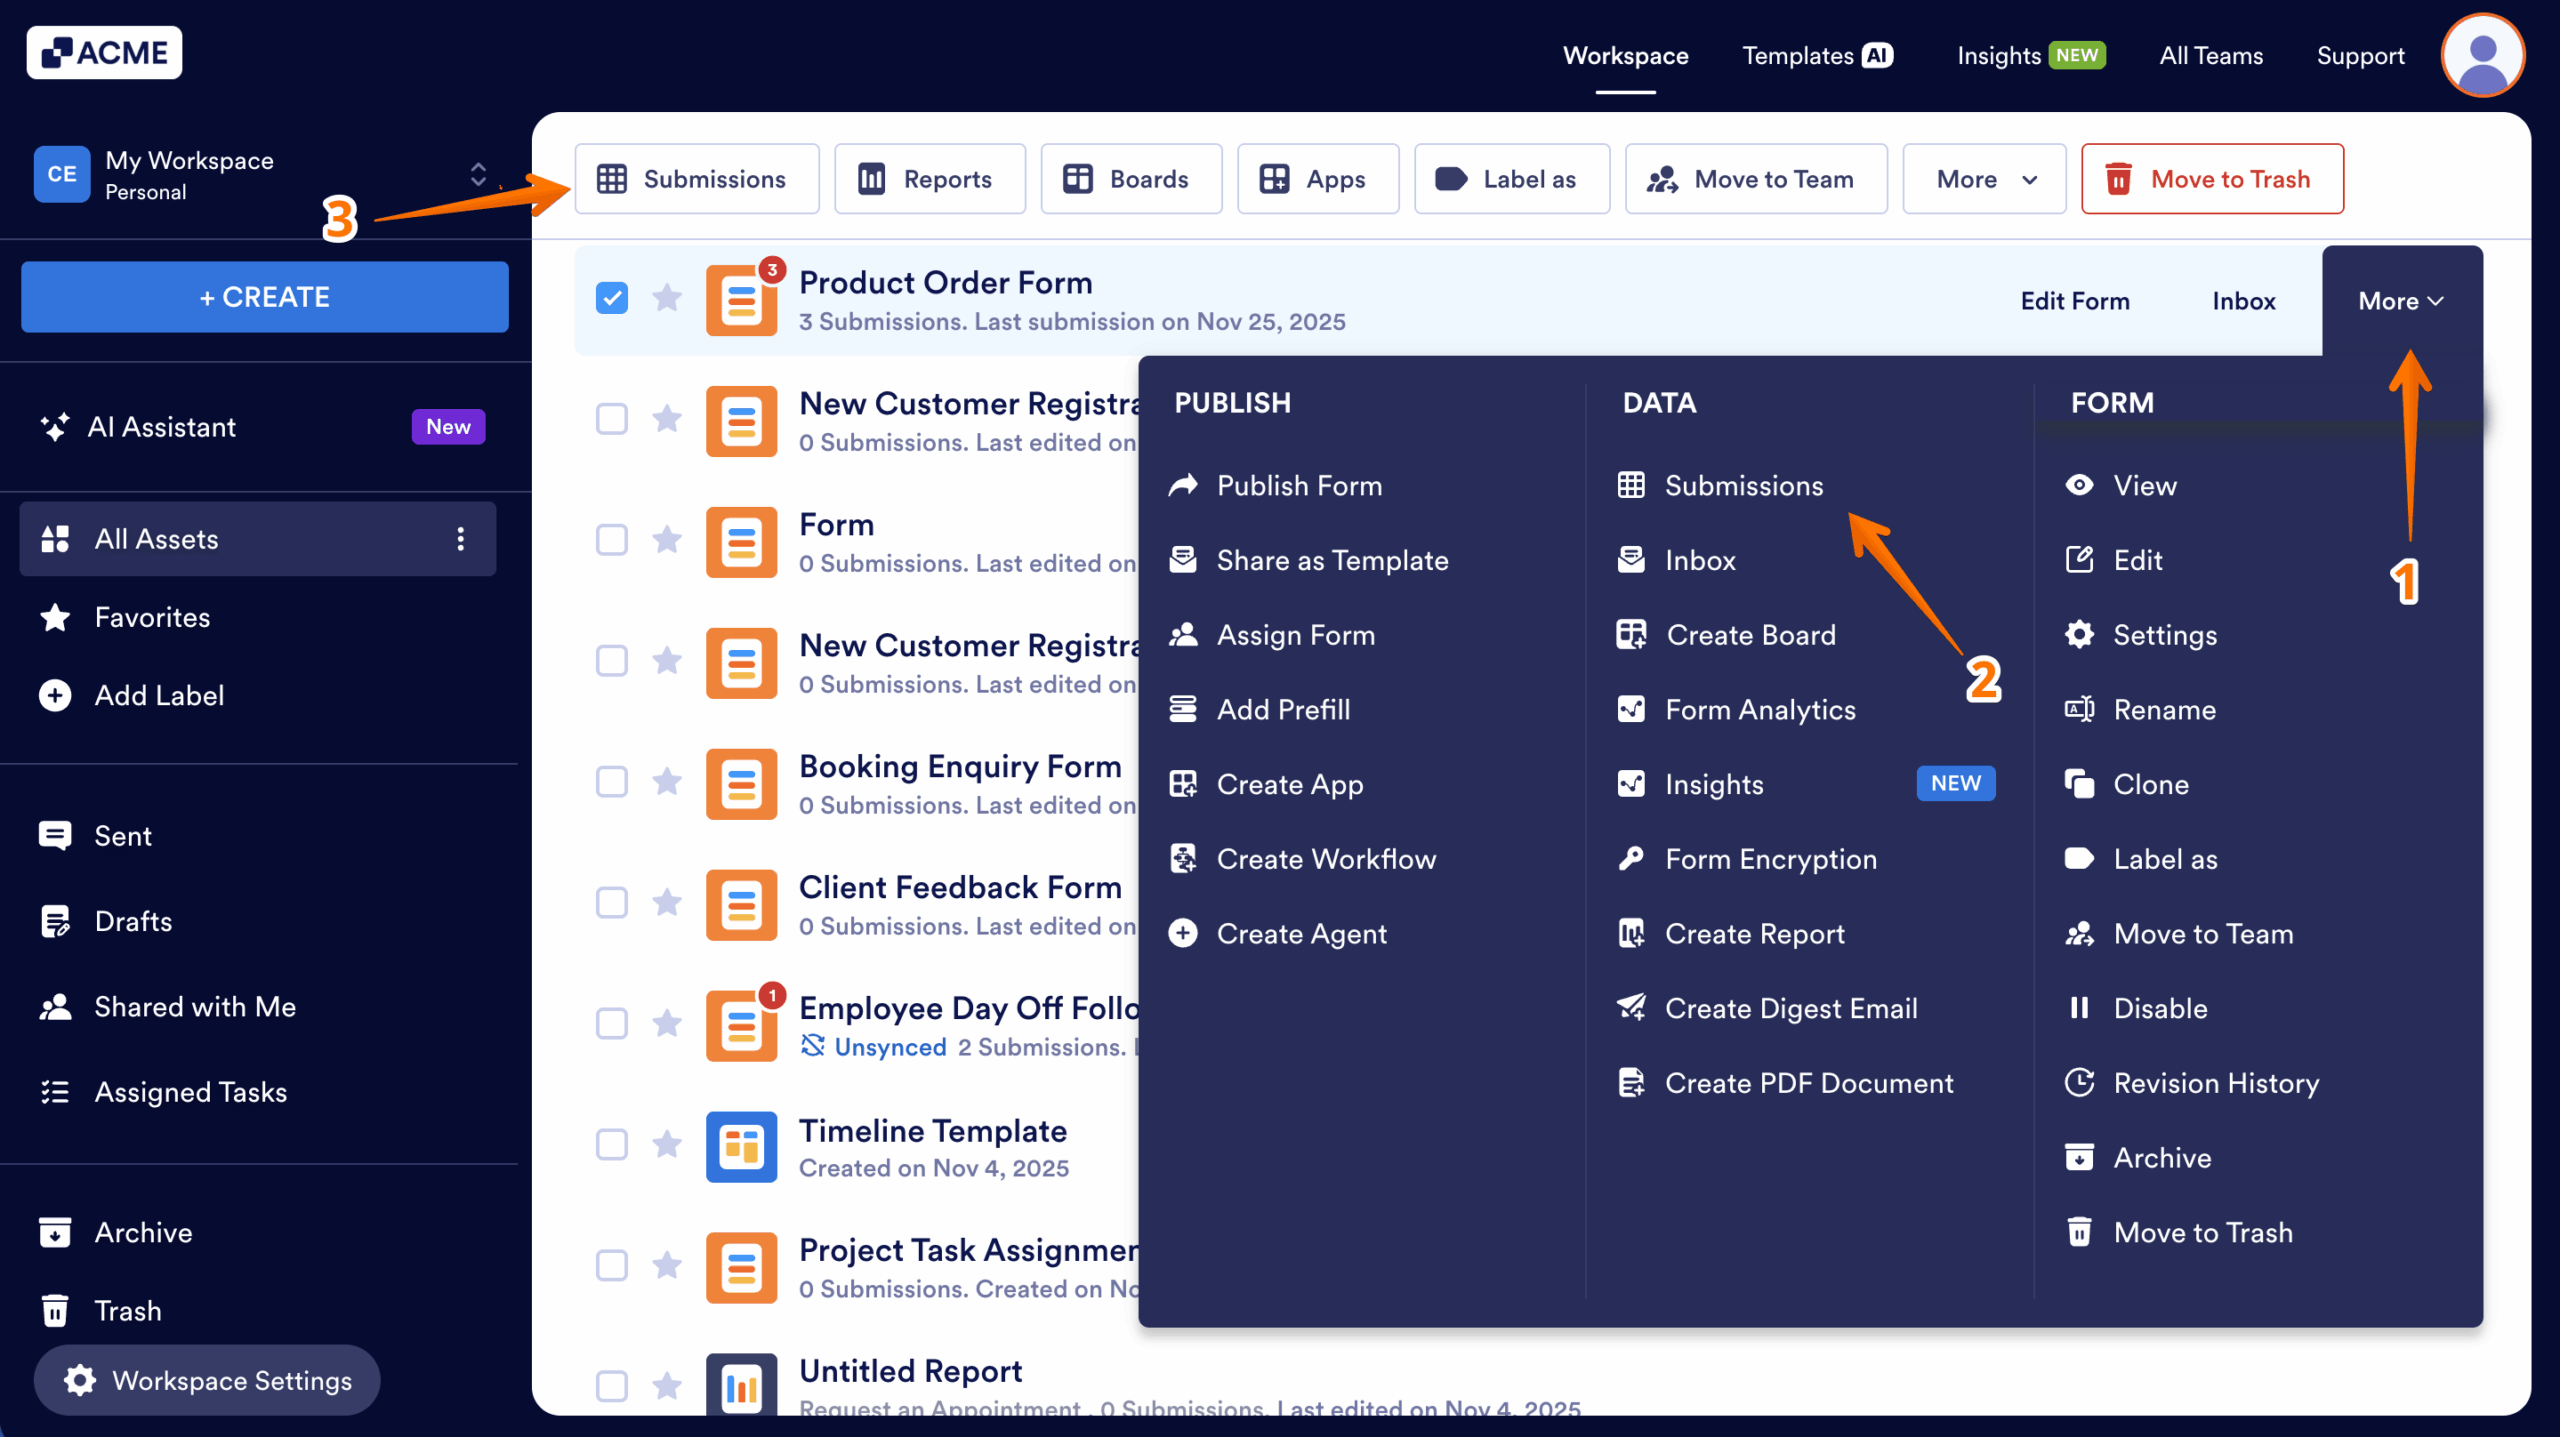Open the user profile avatar
Viewport: 2560px width, 1437px height.
point(2482,55)
